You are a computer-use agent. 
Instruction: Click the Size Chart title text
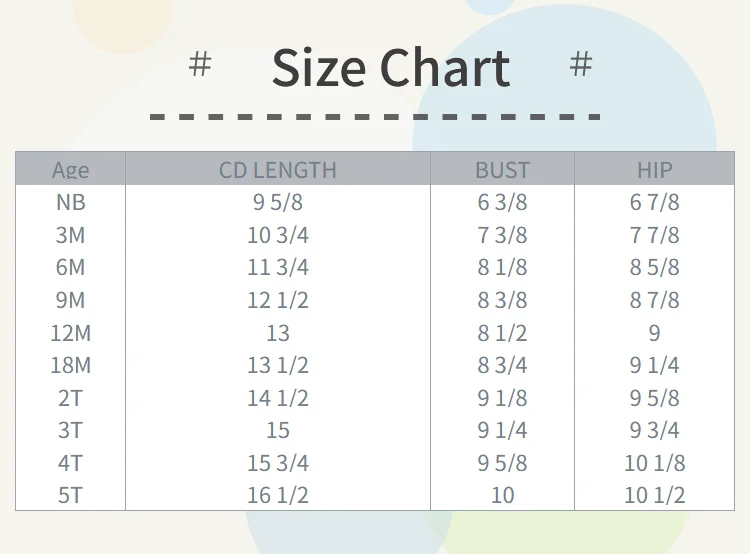[x=390, y=68]
